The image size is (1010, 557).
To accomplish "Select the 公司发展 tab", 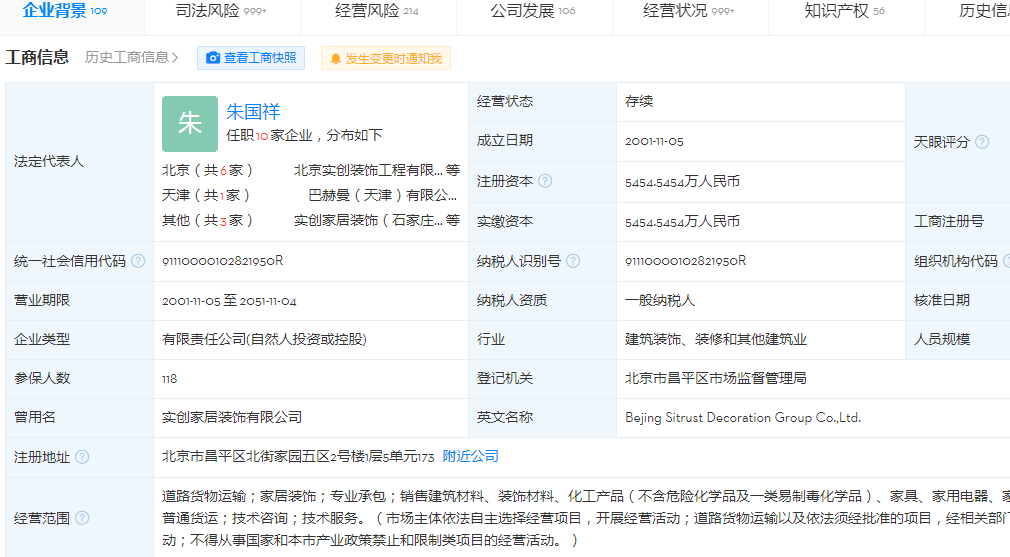I will click(x=532, y=11).
